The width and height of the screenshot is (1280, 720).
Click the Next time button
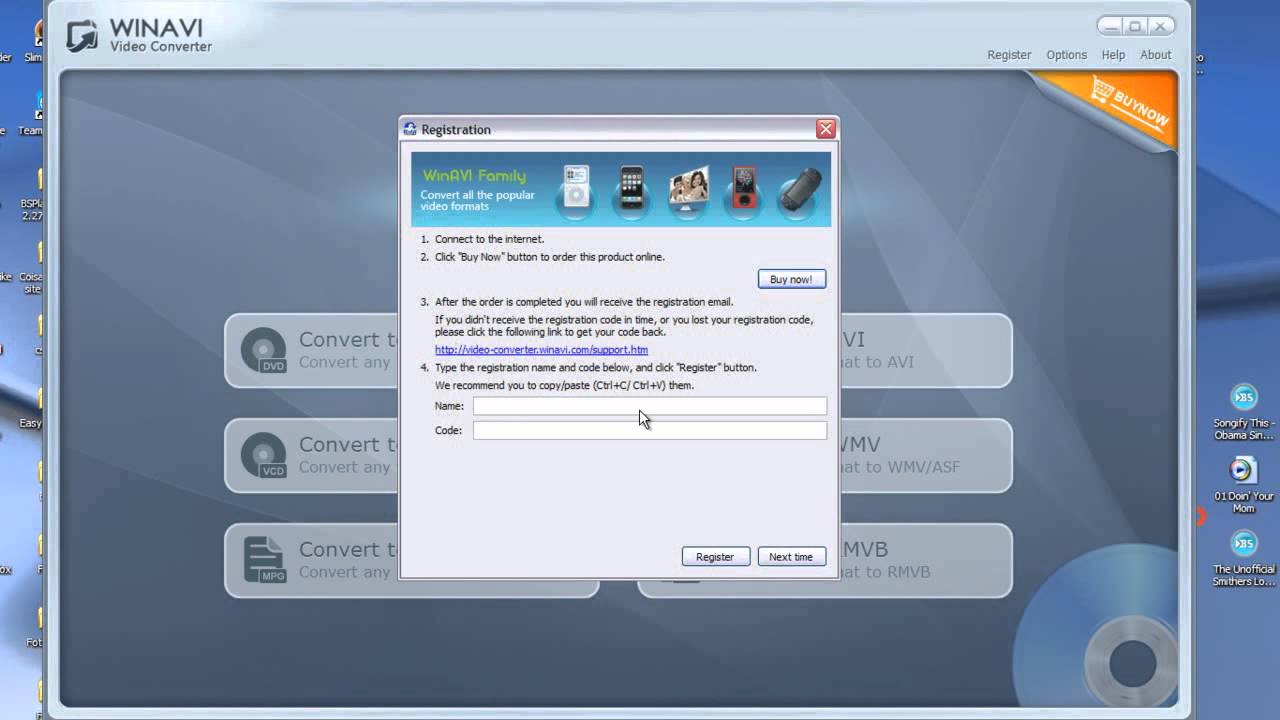[791, 557]
